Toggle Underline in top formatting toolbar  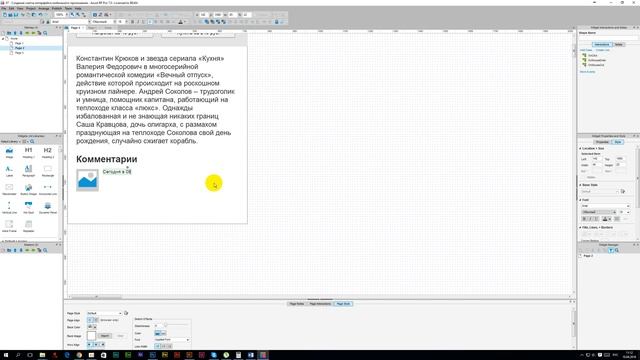tap(143, 22)
